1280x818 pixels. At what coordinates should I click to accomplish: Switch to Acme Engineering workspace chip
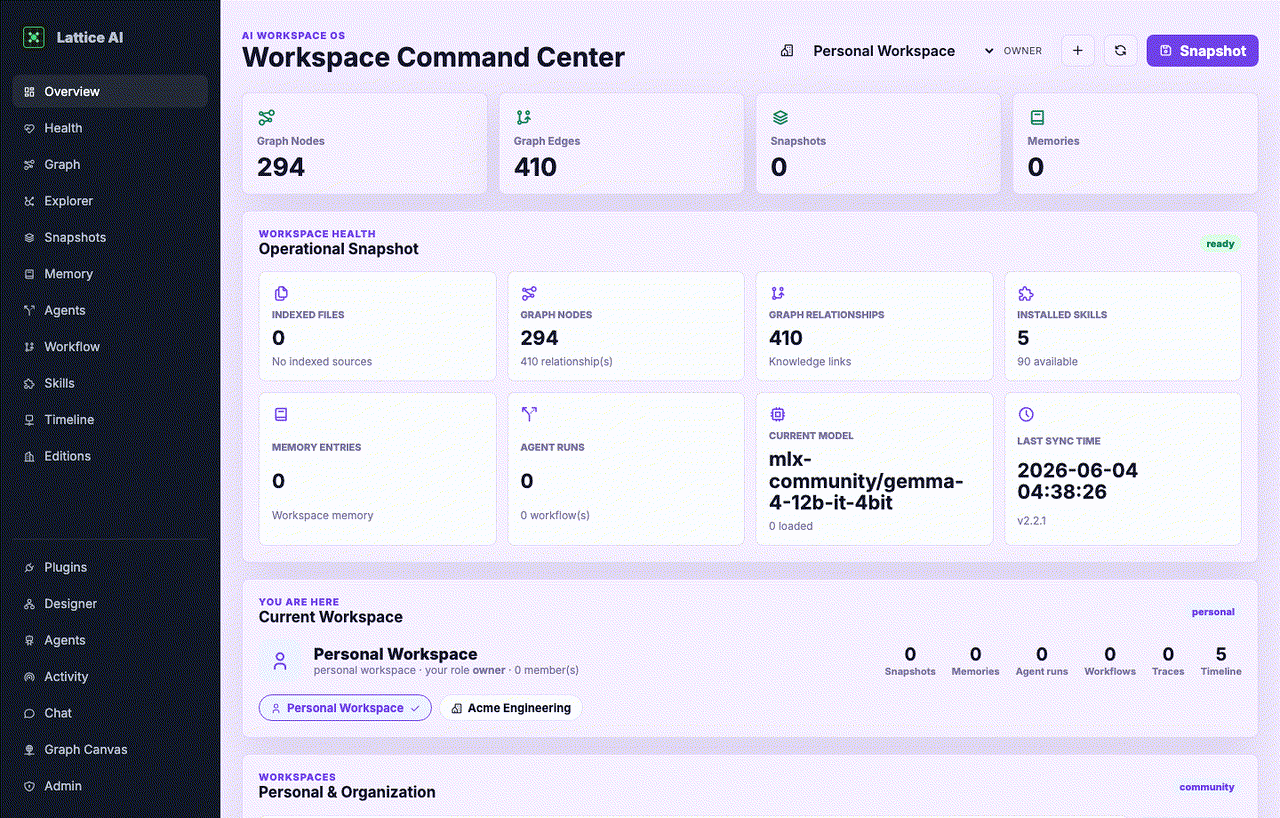(511, 708)
